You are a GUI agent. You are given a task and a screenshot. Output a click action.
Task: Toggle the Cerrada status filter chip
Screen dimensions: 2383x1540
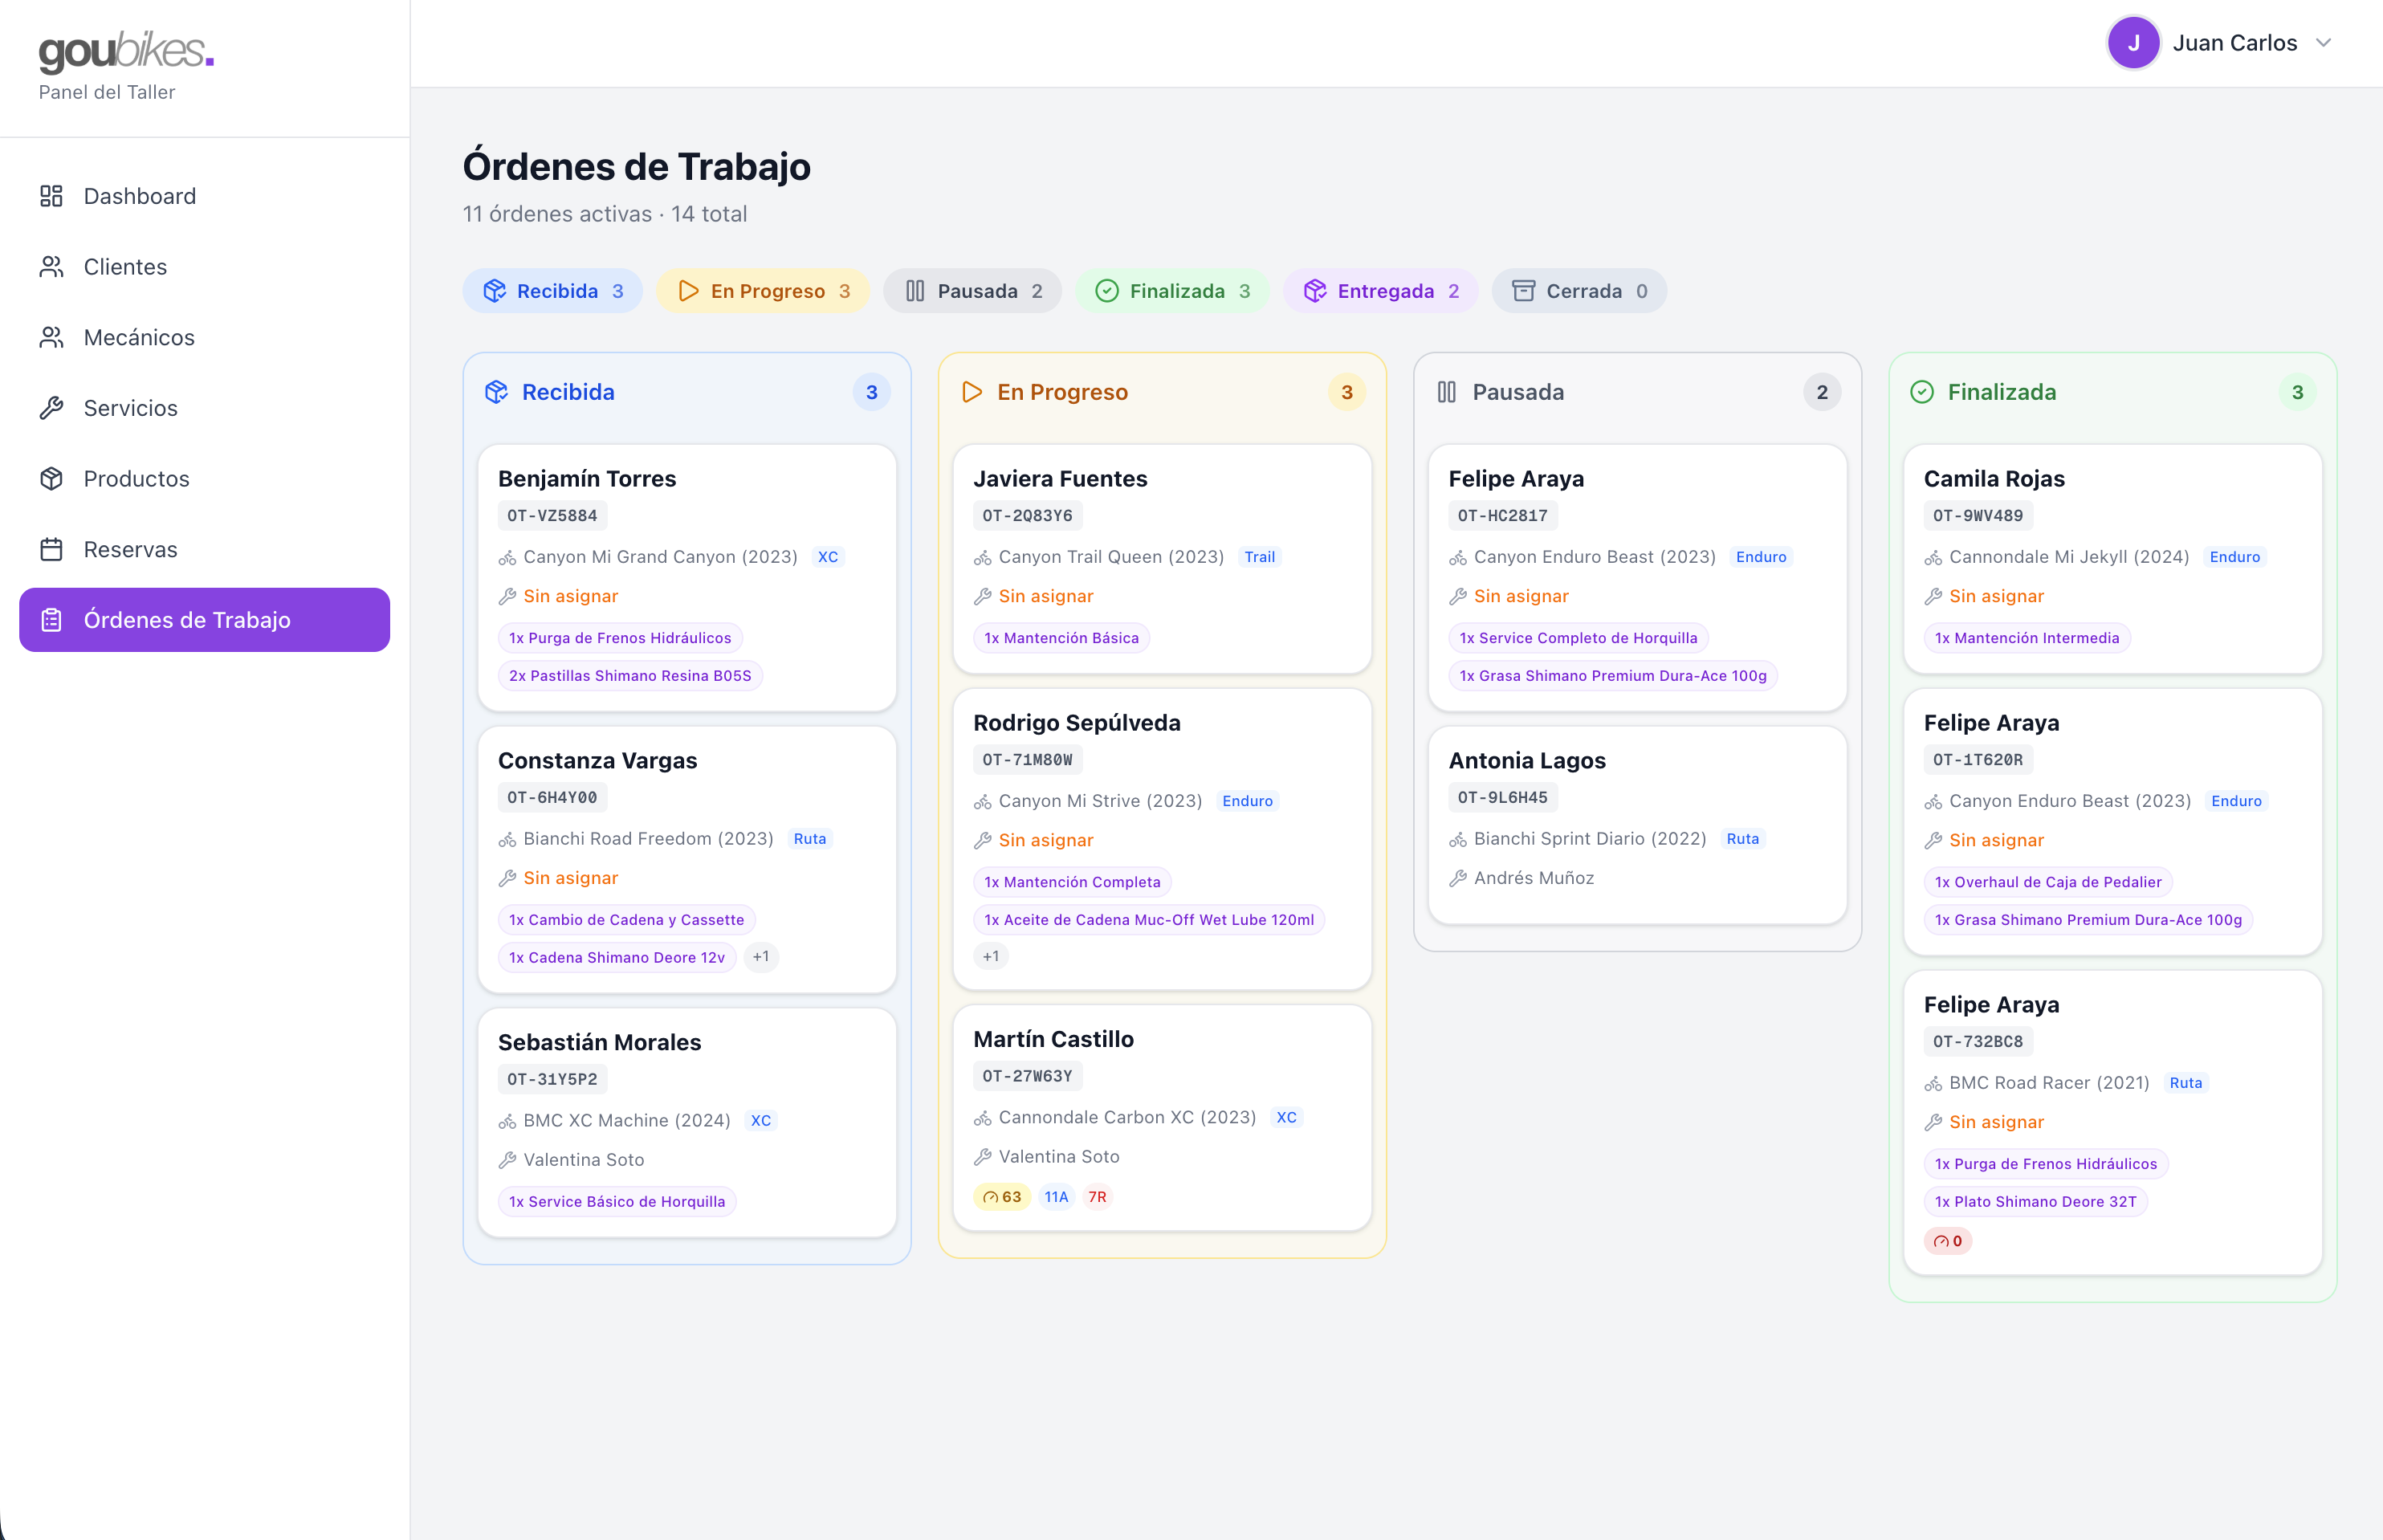(1579, 291)
